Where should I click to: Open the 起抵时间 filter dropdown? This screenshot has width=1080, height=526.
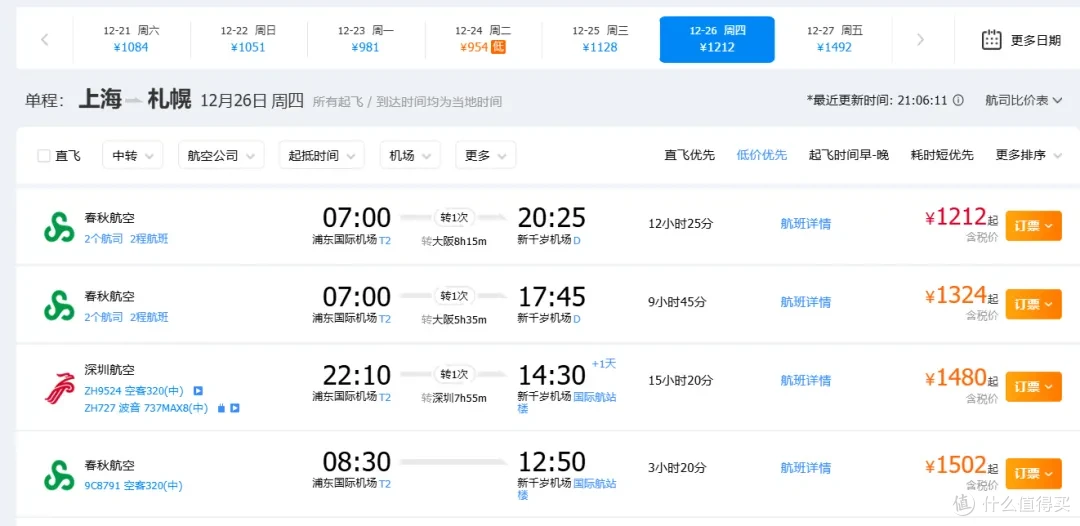pos(322,155)
